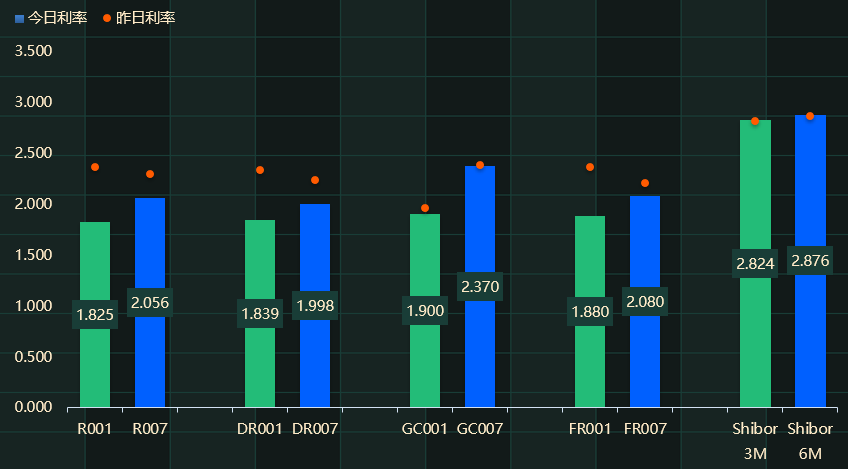Click the 1.000 y-axis tick label

pyautogui.click(x=34, y=306)
